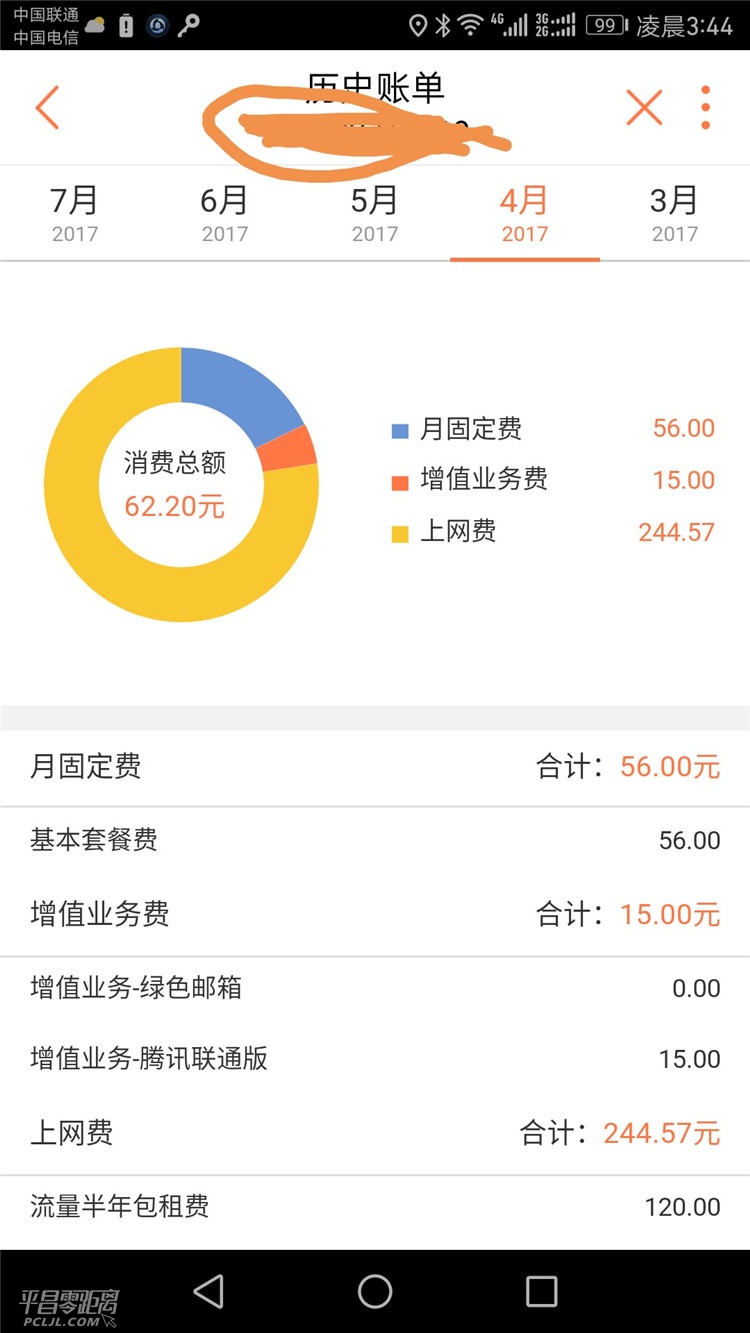Tap the blue 月固定费 legend swatch
750x1333 pixels.
(400, 431)
